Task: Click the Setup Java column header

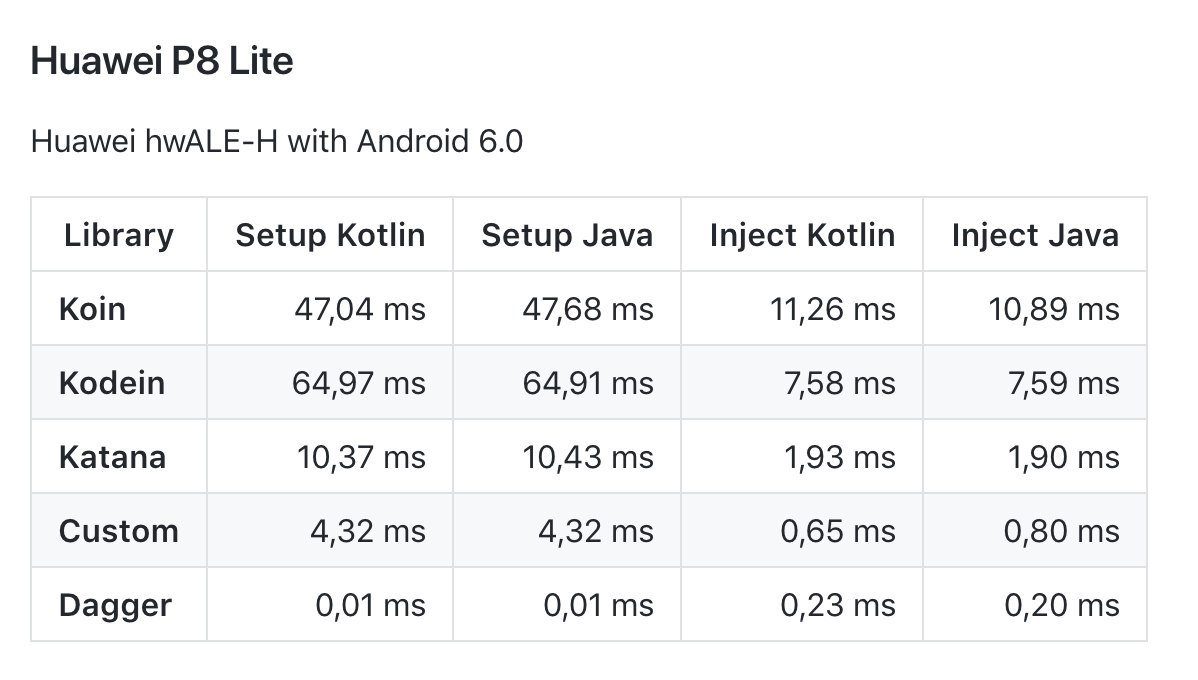Action: tap(567, 235)
